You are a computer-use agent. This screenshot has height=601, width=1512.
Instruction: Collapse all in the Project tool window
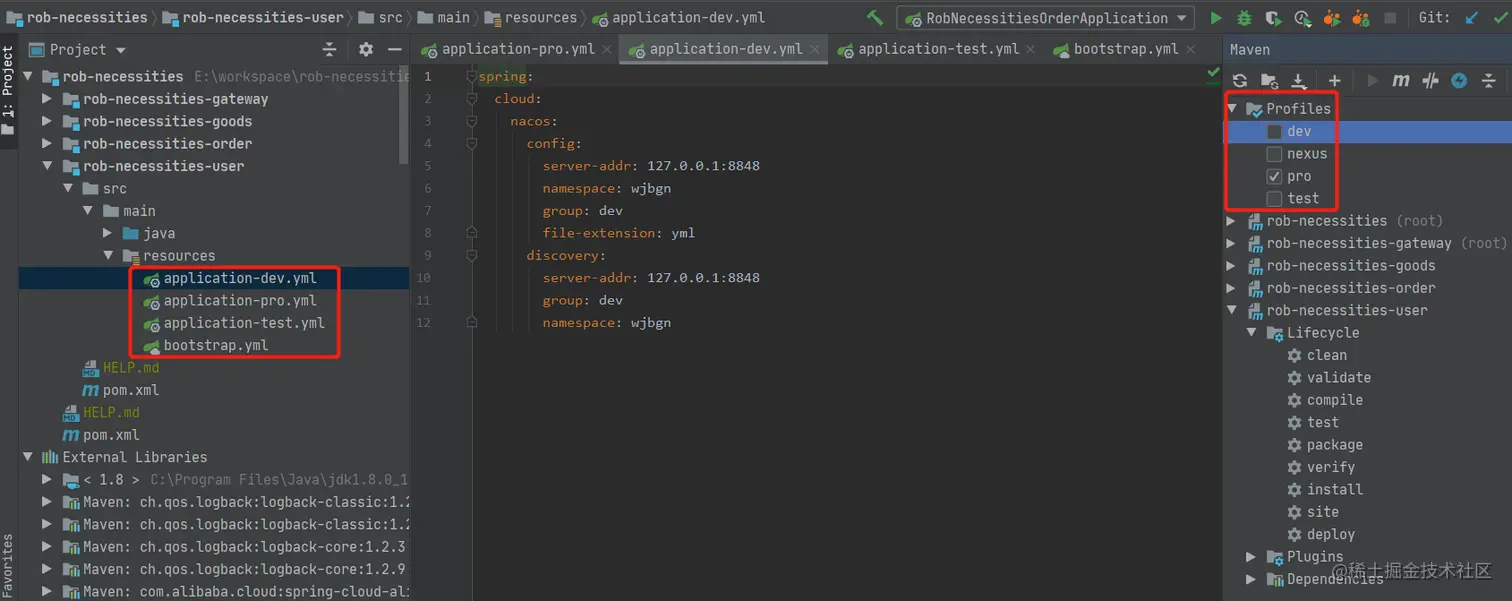click(x=330, y=50)
